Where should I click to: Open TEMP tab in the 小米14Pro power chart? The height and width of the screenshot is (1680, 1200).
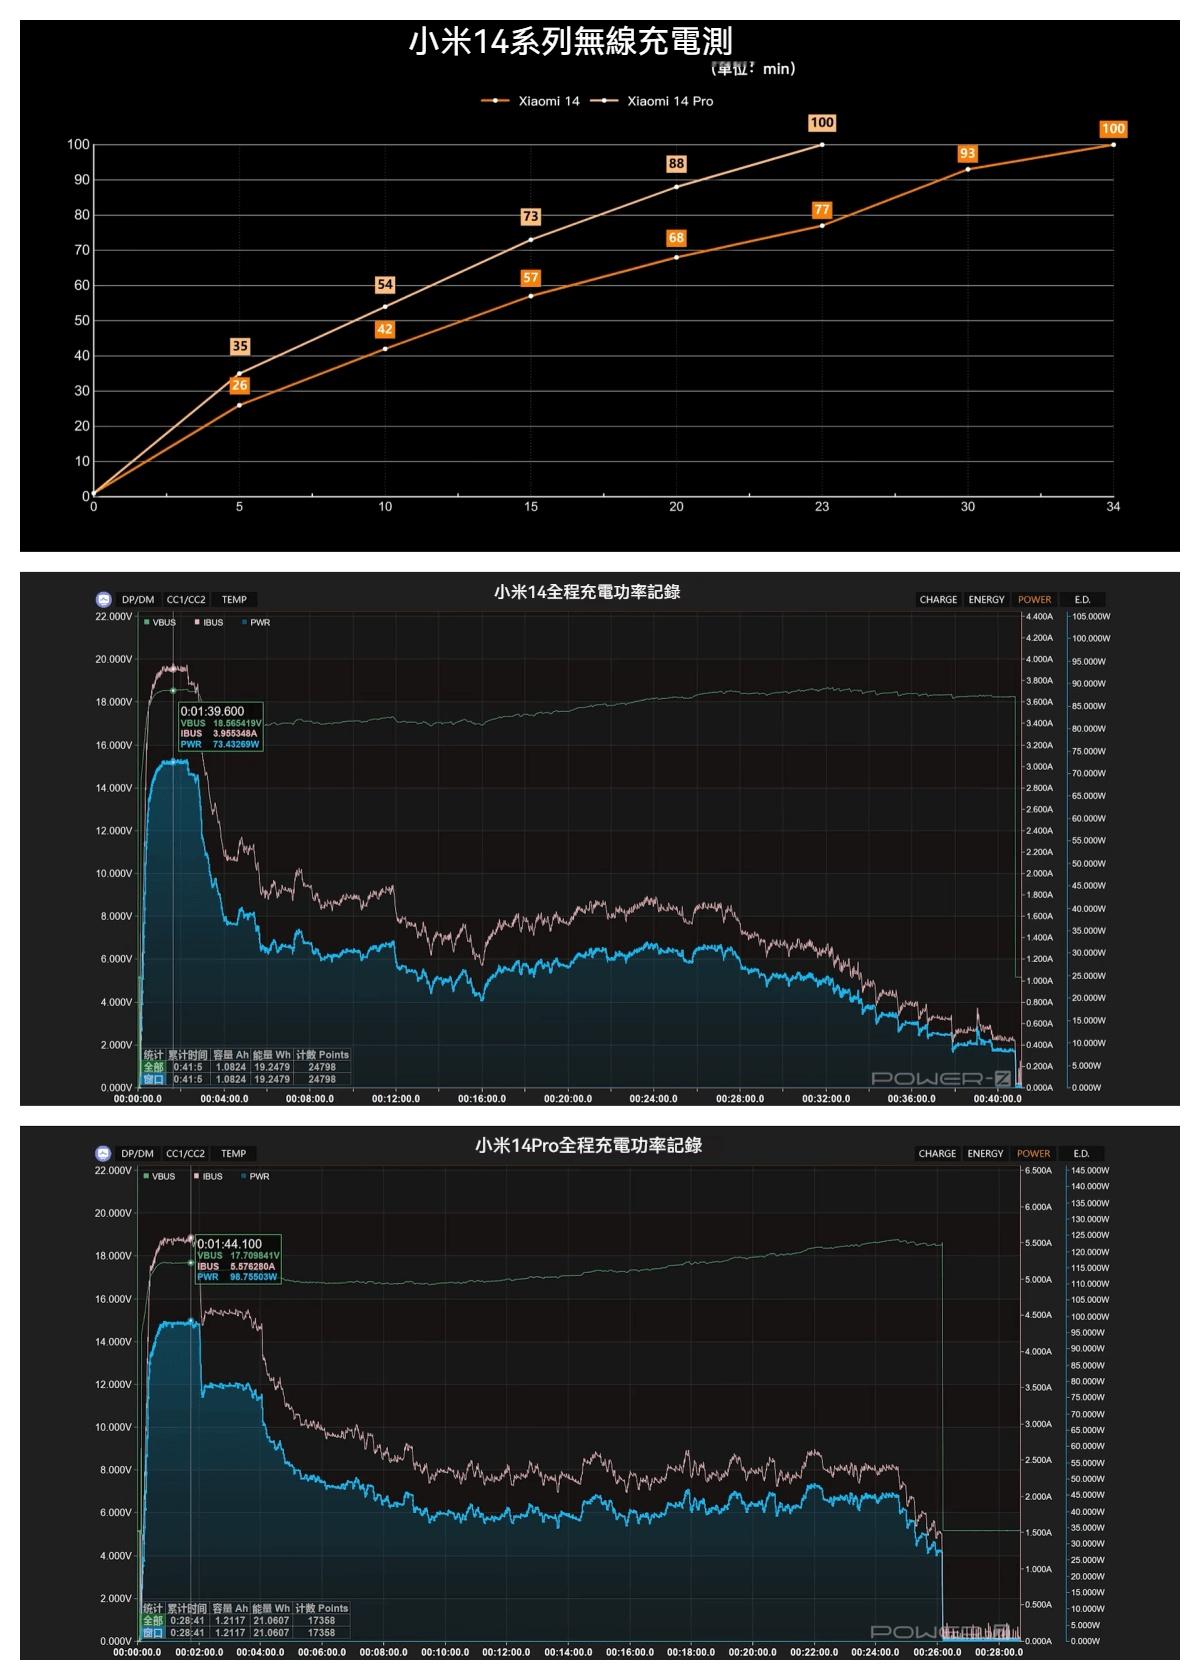234,1154
